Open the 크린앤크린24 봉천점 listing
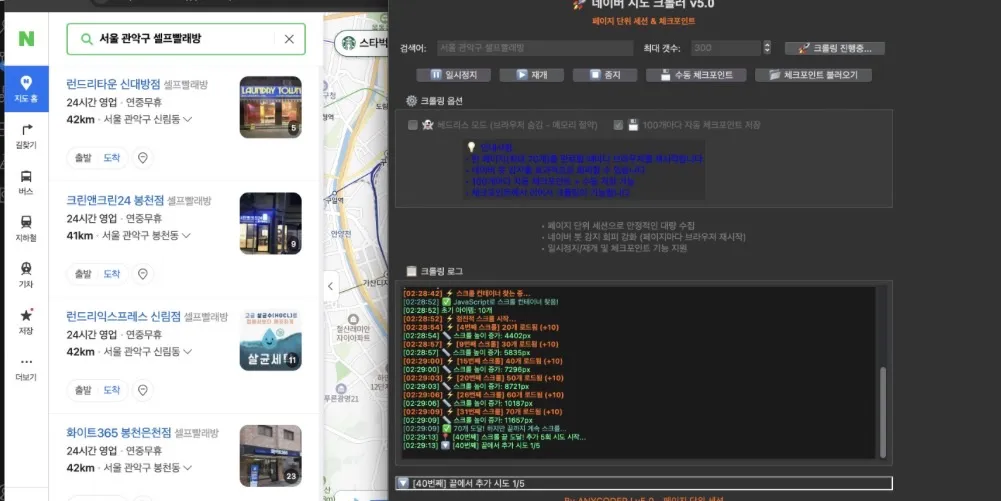 coord(115,200)
